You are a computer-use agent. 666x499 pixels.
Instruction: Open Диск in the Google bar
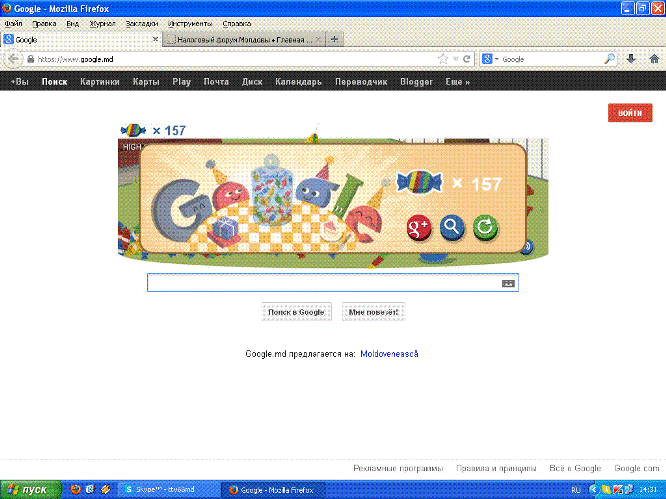[x=252, y=82]
